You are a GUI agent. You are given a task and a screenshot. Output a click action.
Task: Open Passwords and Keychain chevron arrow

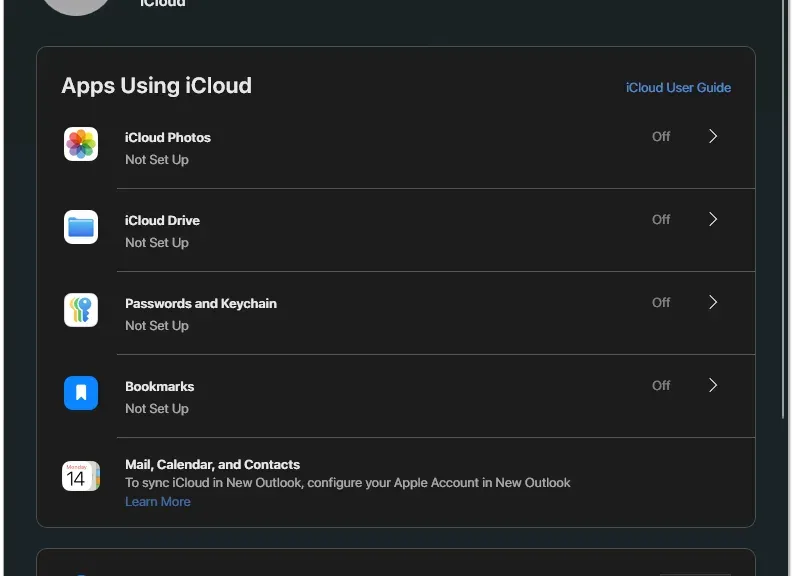(x=713, y=302)
